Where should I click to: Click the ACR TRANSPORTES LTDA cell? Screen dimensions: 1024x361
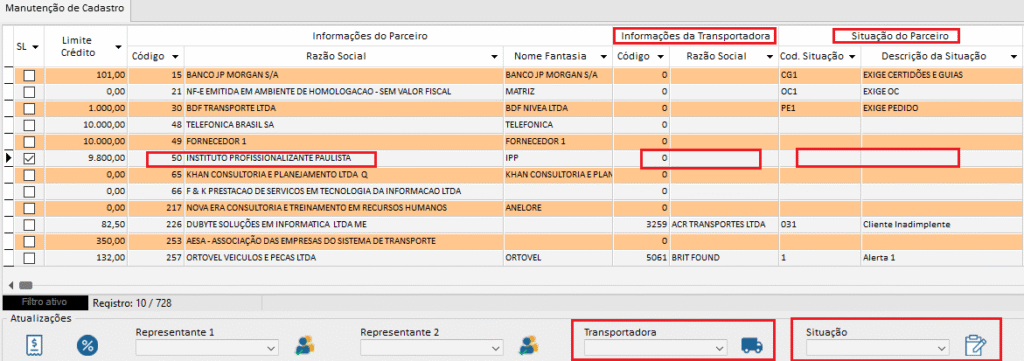tap(724, 225)
